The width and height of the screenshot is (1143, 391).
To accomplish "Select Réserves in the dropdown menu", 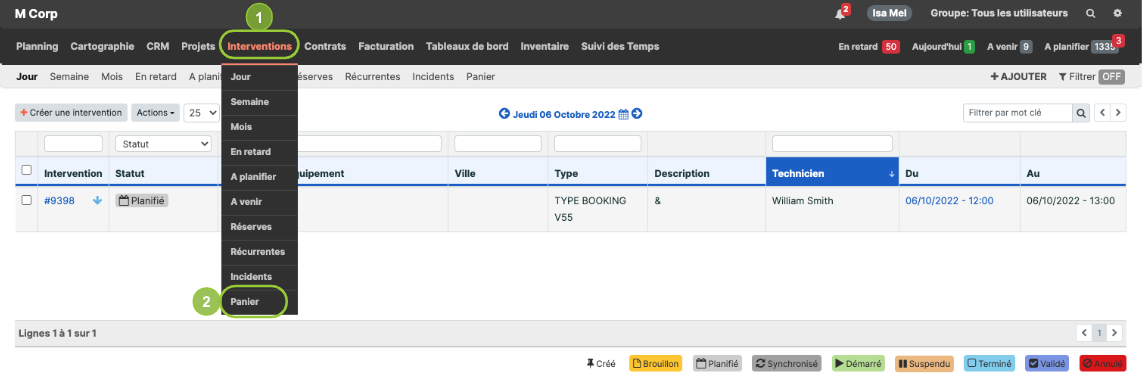I will 260,227.
